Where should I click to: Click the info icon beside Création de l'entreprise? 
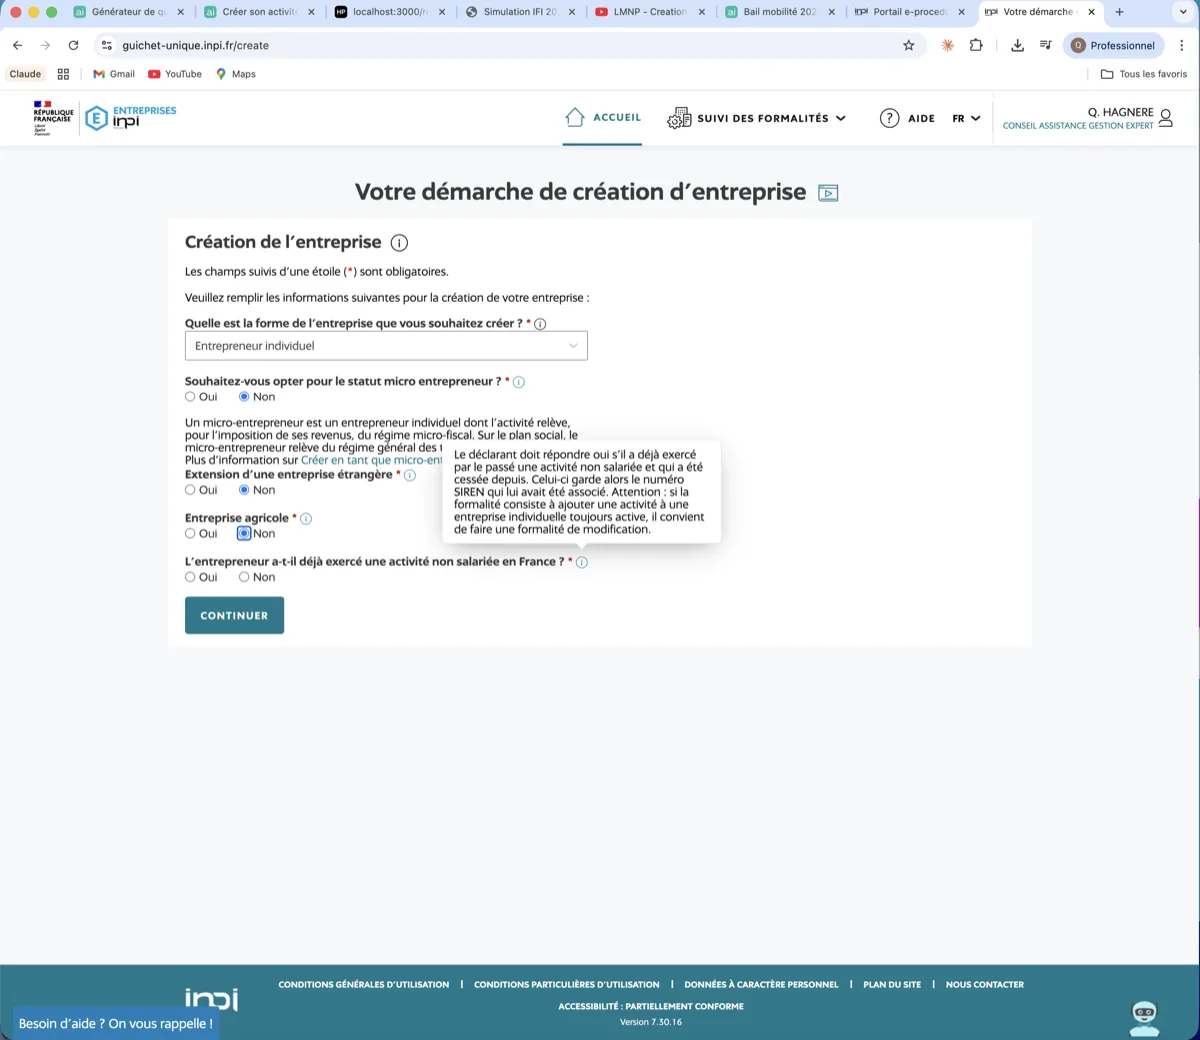[x=399, y=242]
